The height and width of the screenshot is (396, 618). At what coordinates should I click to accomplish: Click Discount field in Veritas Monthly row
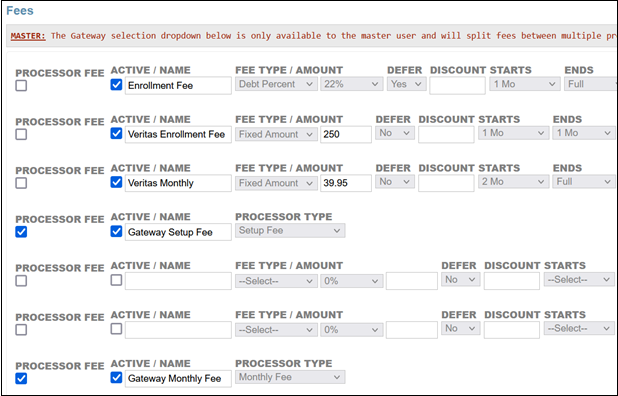click(446, 183)
